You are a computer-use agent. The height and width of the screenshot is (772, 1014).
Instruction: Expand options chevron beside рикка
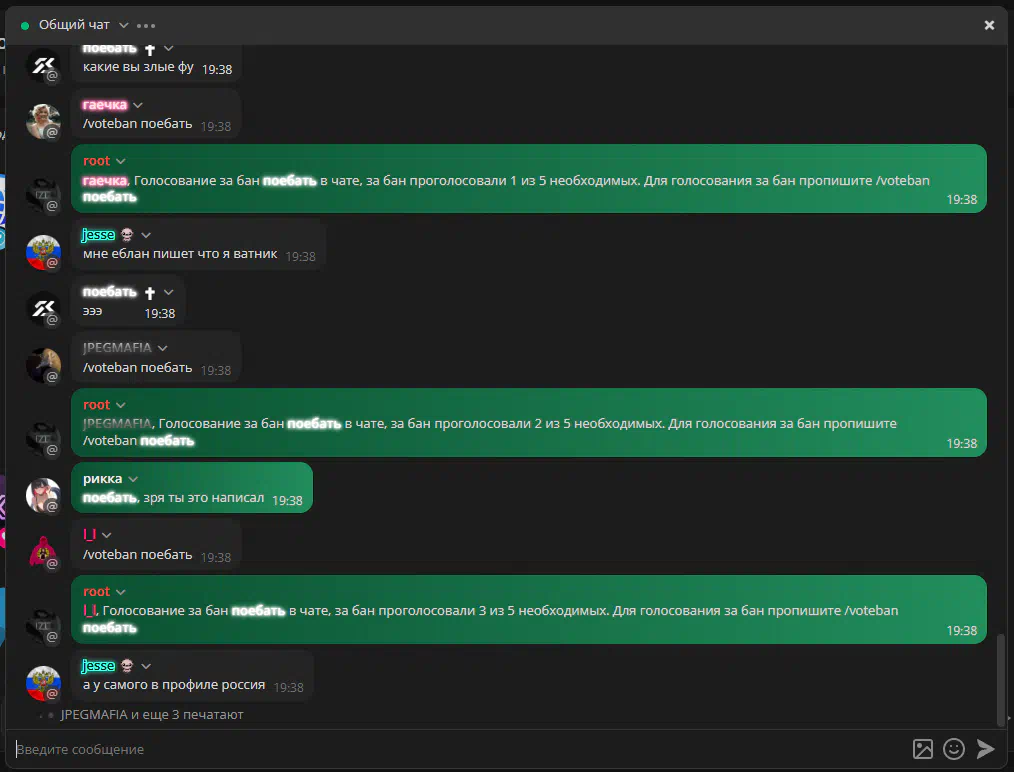(133, 479)
